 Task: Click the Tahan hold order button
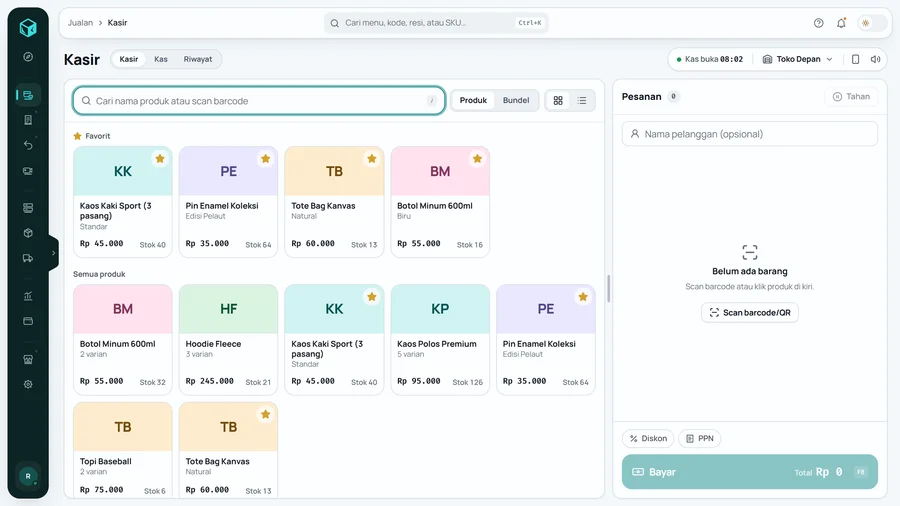(x=851, y=96)
